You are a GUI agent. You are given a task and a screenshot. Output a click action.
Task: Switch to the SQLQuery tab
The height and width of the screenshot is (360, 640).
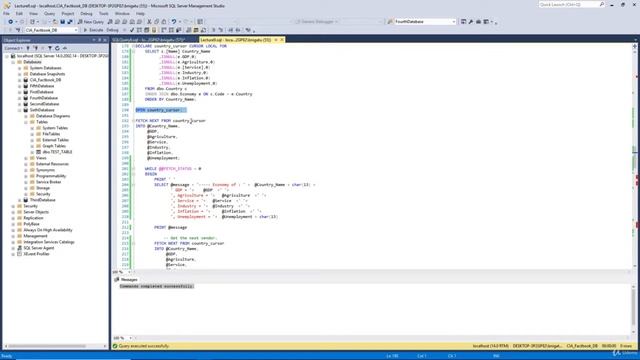pos(149,40)
